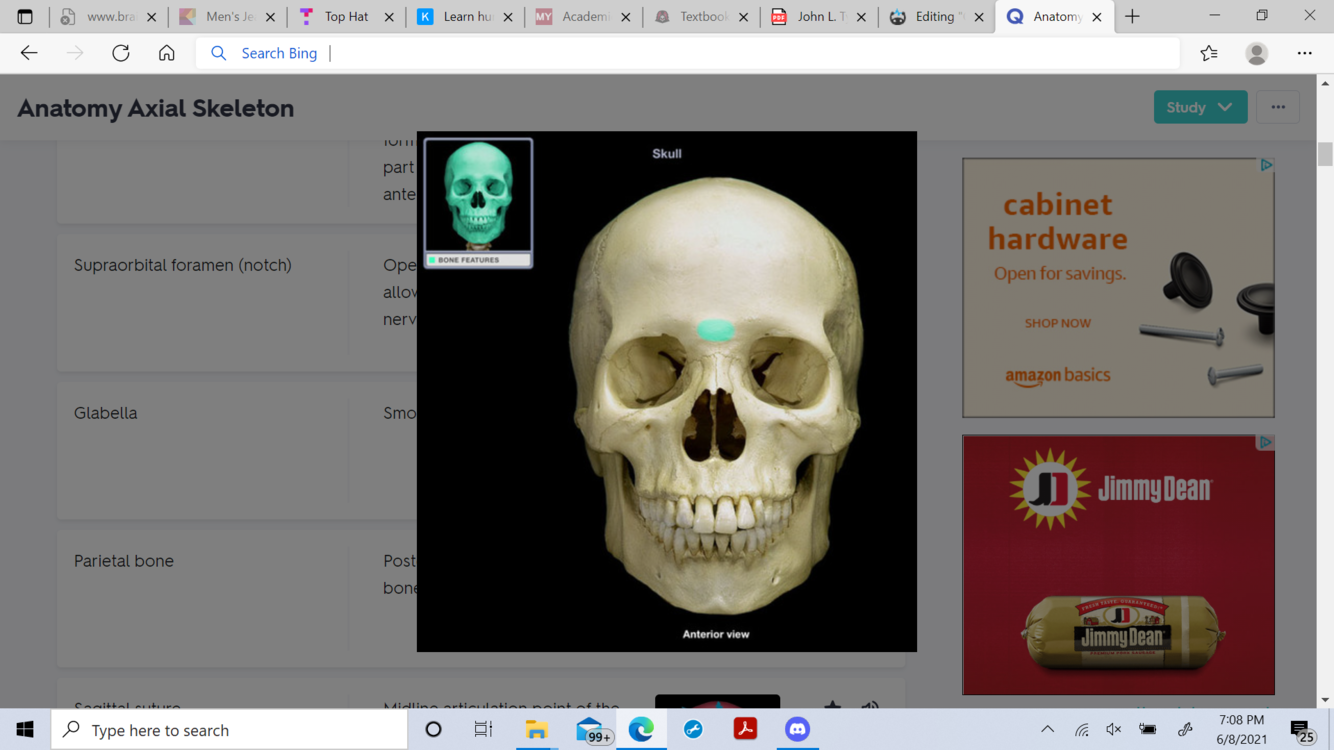1334x750 pixels.
Task: Open the blue circular app in taskbar
Action: coord(693,730)
